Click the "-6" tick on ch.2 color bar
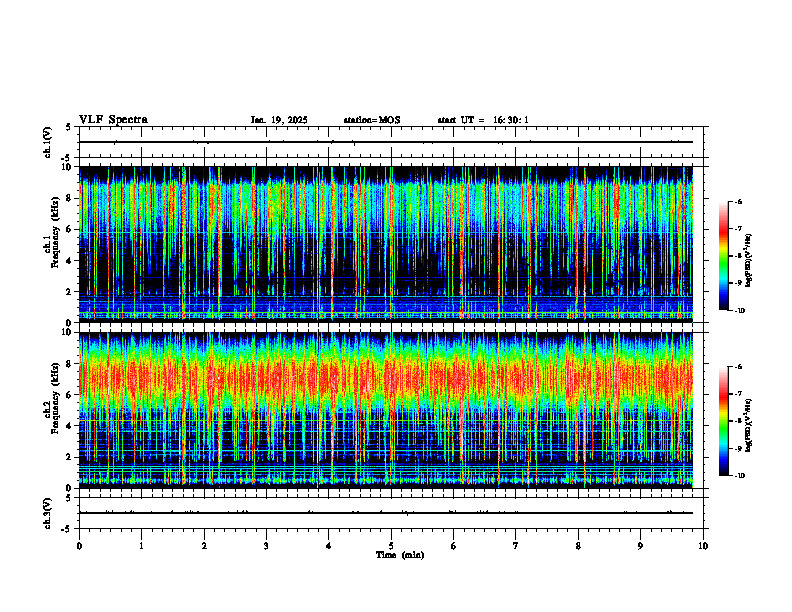 (x=738, y=367)
